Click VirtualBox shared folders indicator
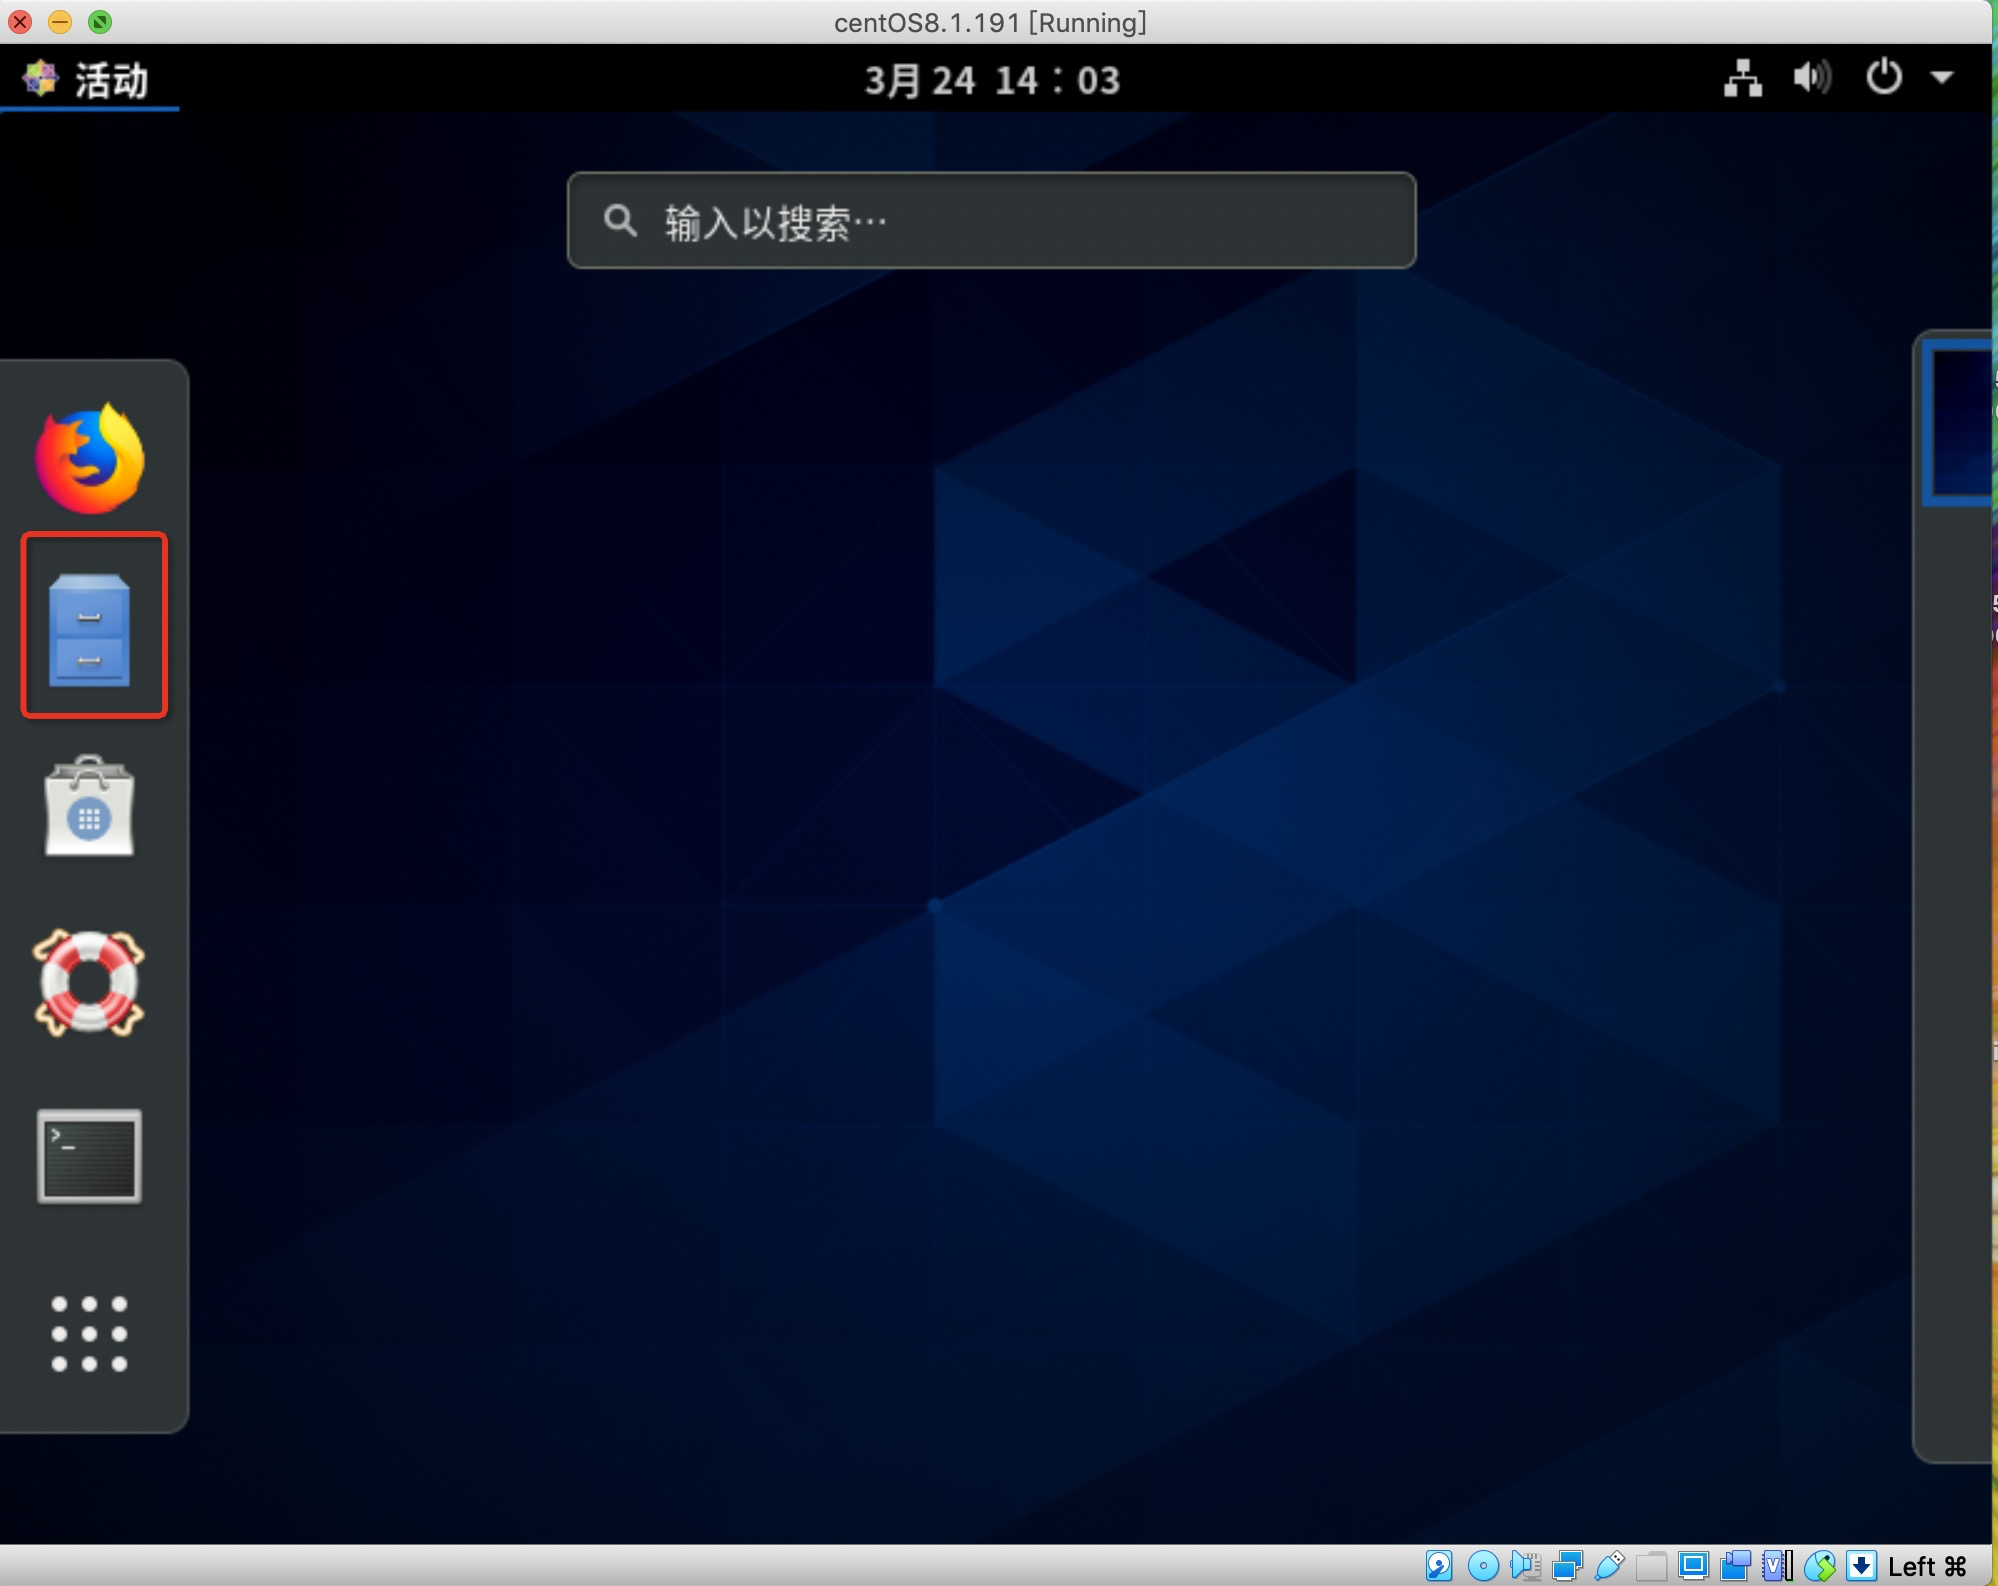The height and width of the screenshot is (1586, 1998). click(1651, 1565)
